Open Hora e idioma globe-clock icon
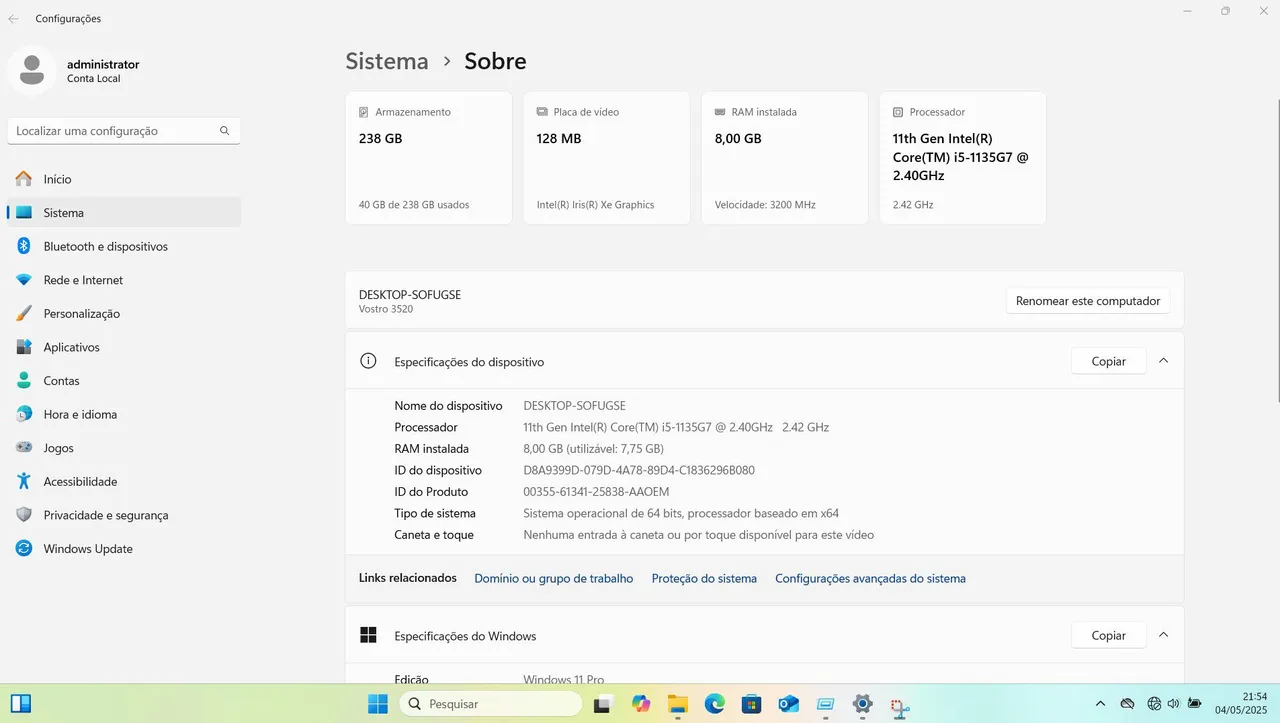This screenshot has width=1280, height=723. pos(24,414)
